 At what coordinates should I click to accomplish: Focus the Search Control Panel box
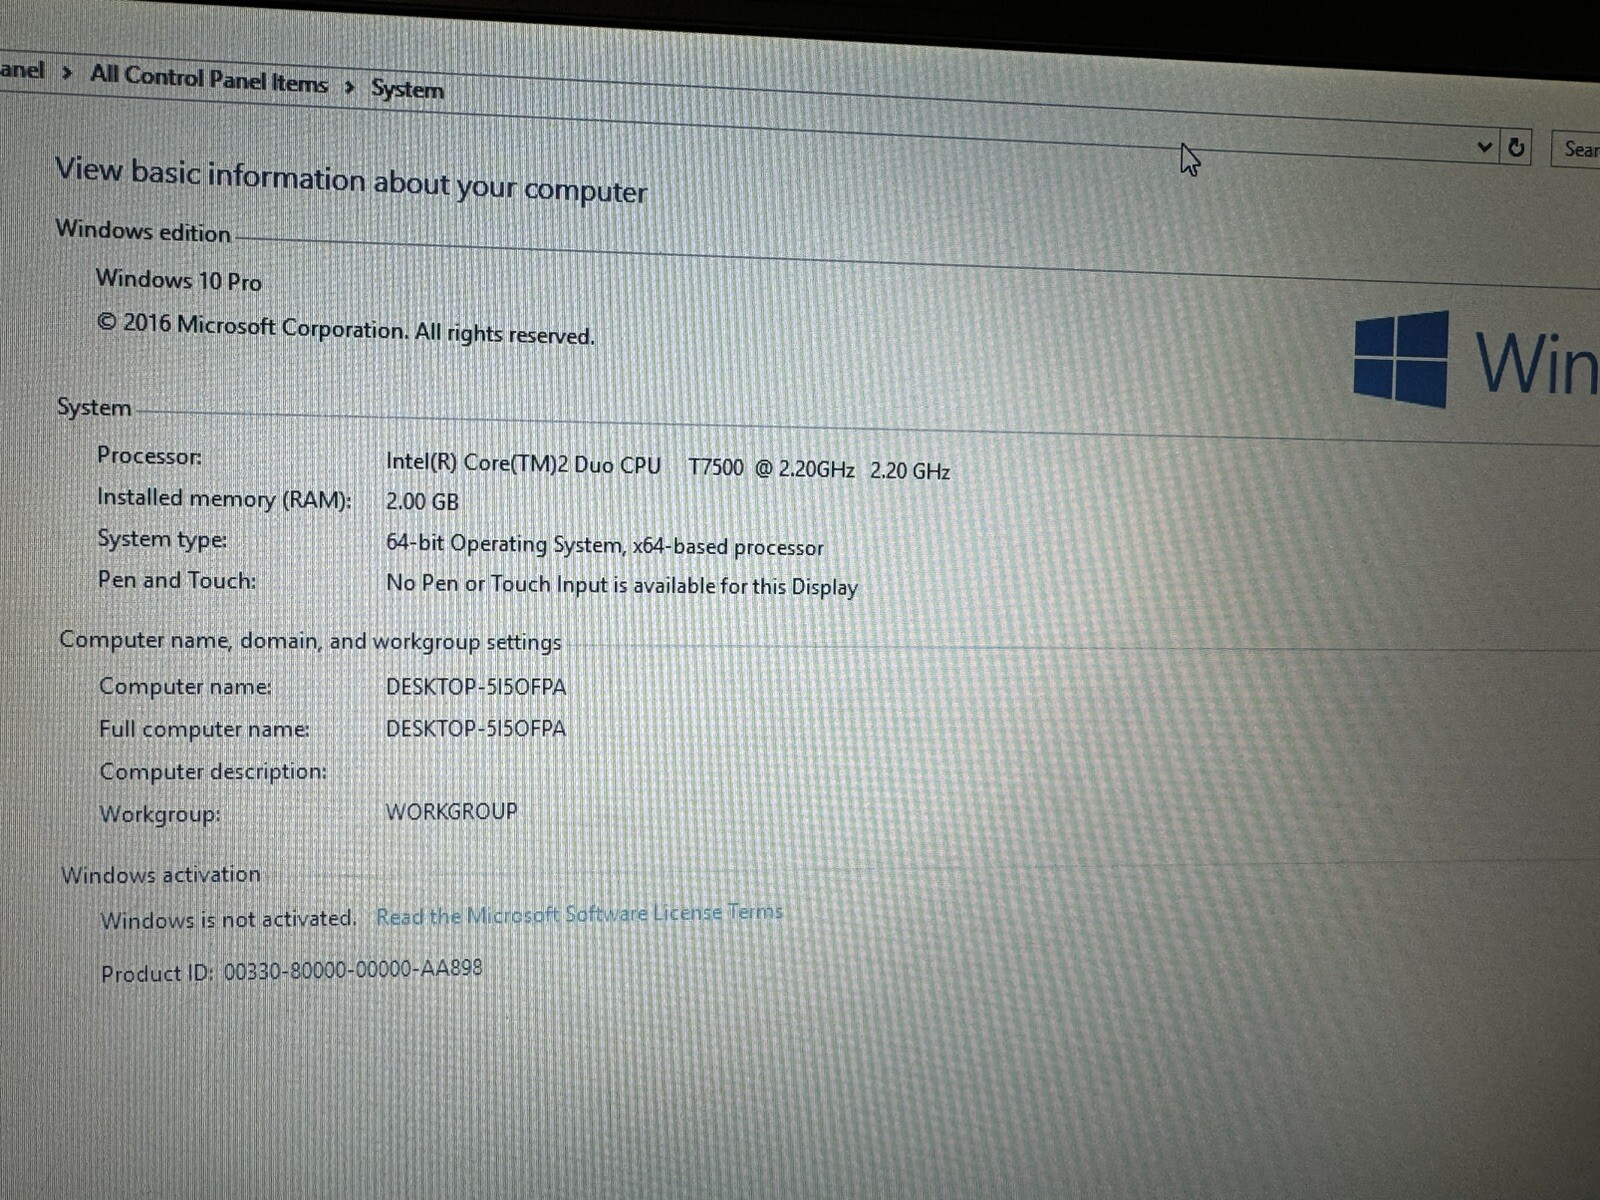(x=1577, y=149)
